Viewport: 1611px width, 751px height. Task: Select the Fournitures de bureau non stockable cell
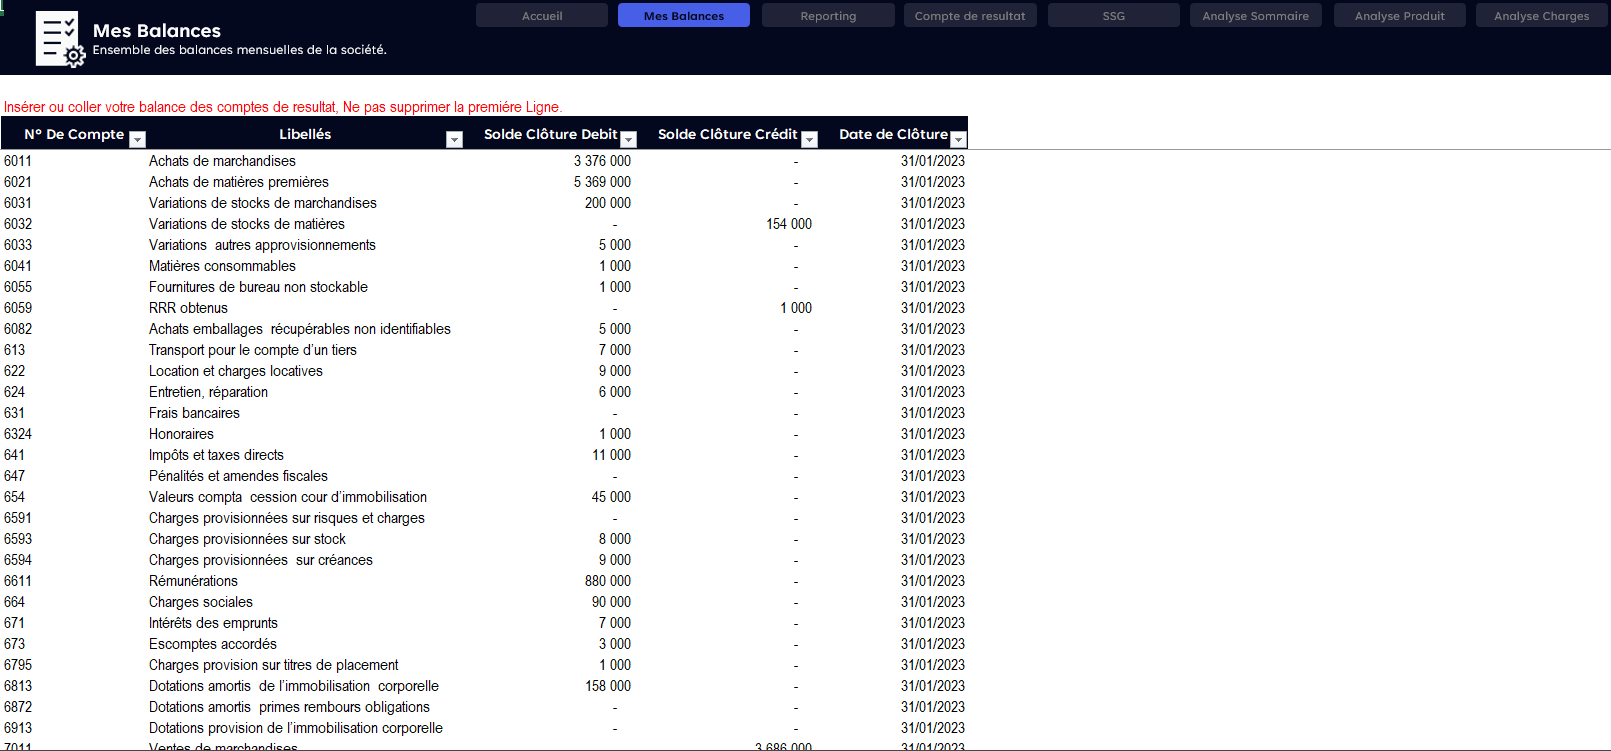point(258,287)
